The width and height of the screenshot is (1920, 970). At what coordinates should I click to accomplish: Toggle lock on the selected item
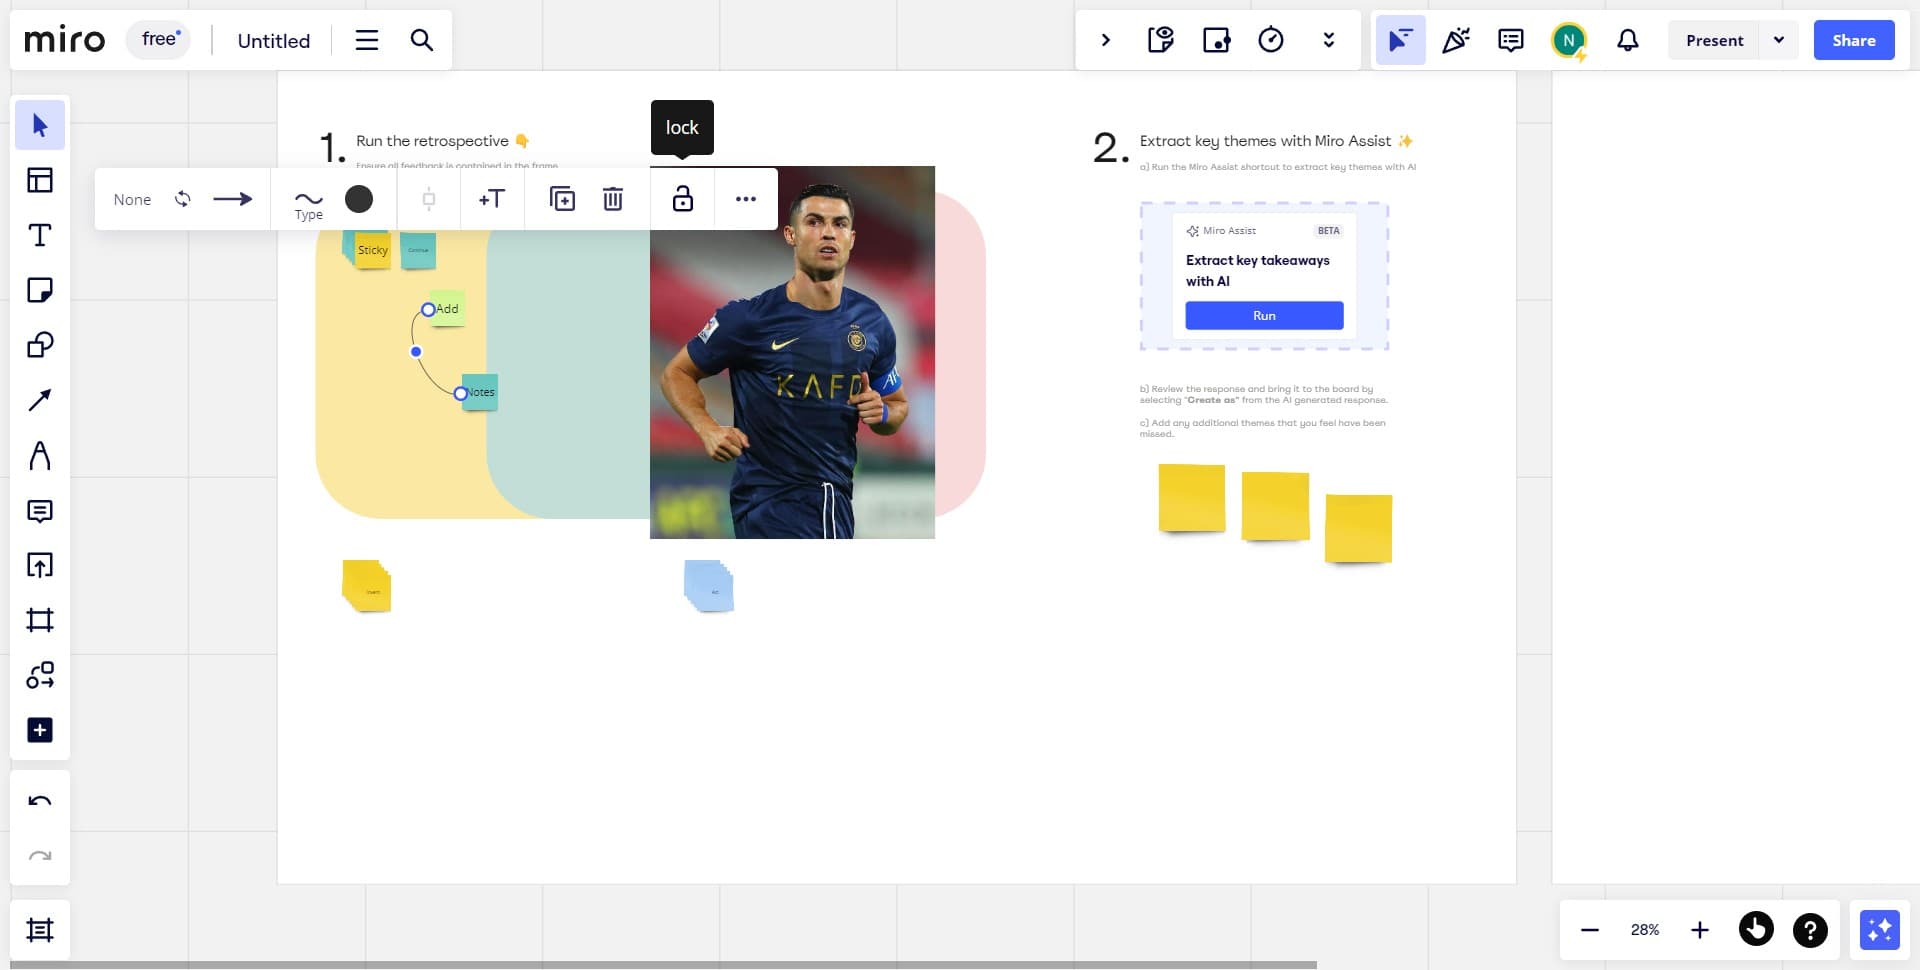point(682,199)
